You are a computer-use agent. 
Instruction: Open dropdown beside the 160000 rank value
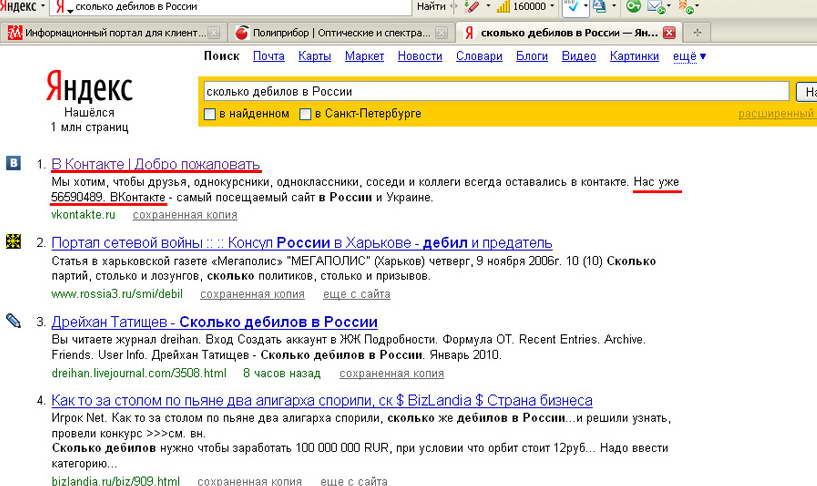552,7
